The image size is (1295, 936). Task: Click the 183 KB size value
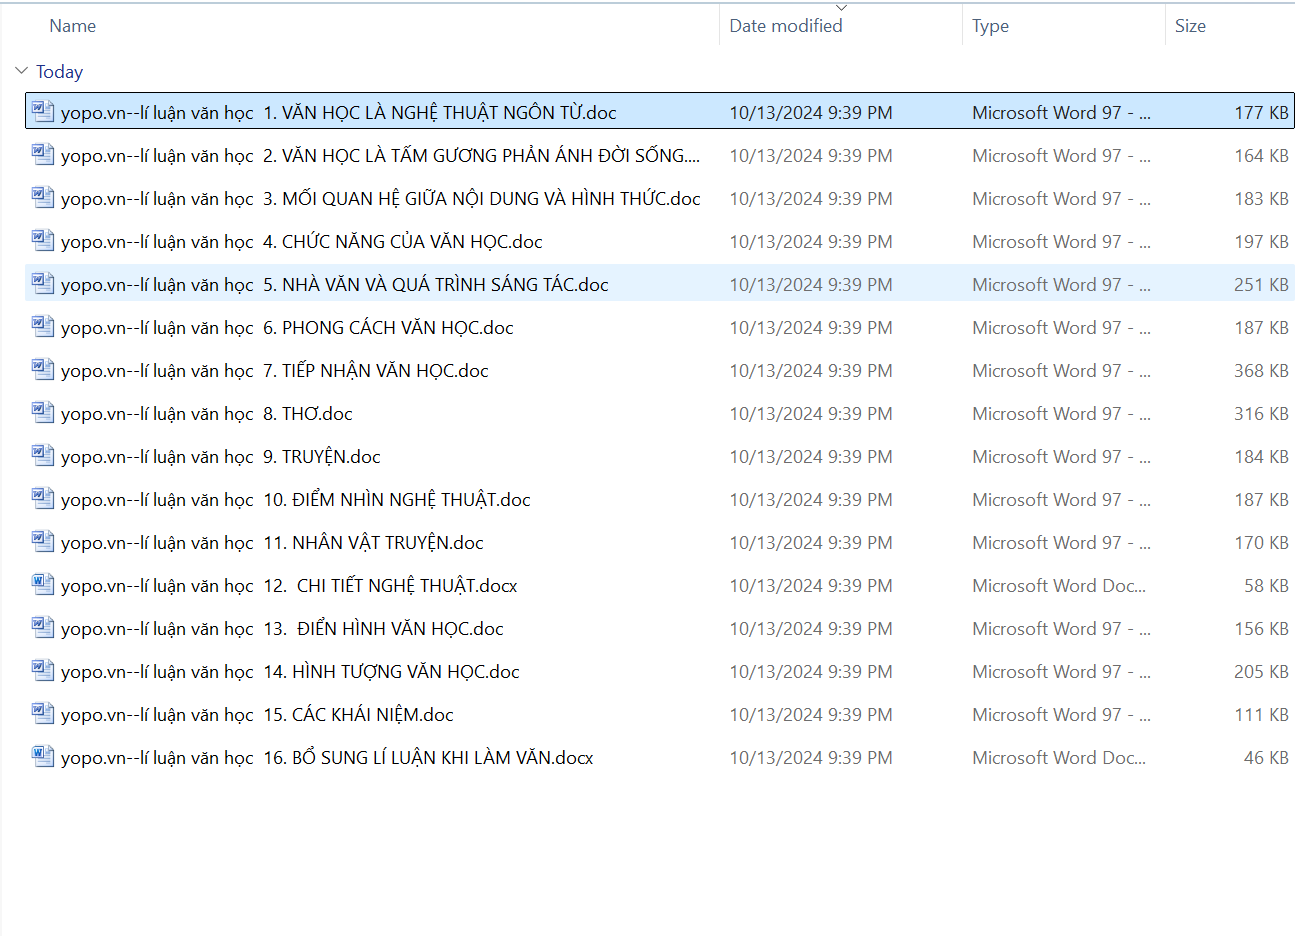point(1261,199)
